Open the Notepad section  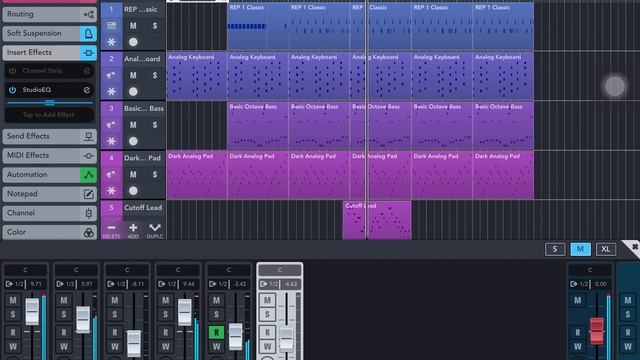pos(49,194)
